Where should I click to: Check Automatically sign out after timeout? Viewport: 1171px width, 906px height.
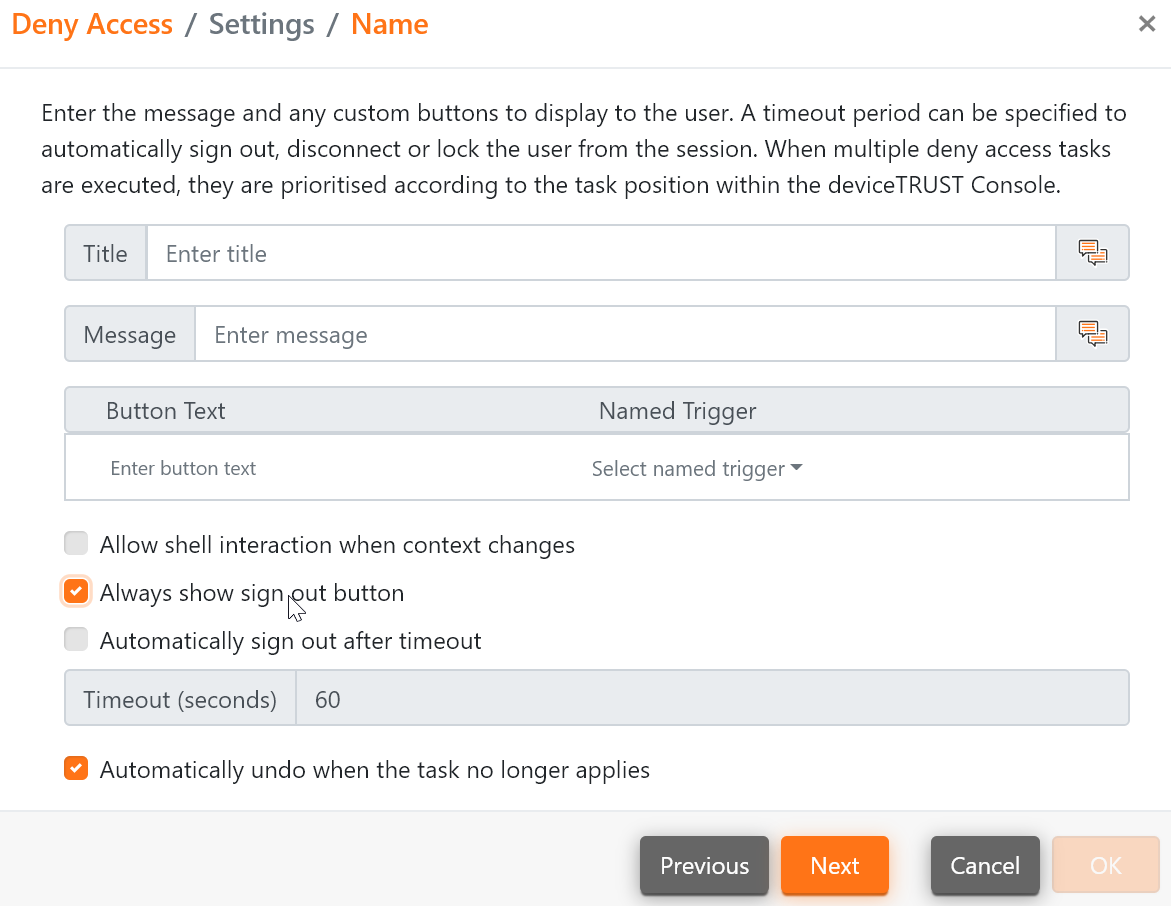tap(76, 640)
